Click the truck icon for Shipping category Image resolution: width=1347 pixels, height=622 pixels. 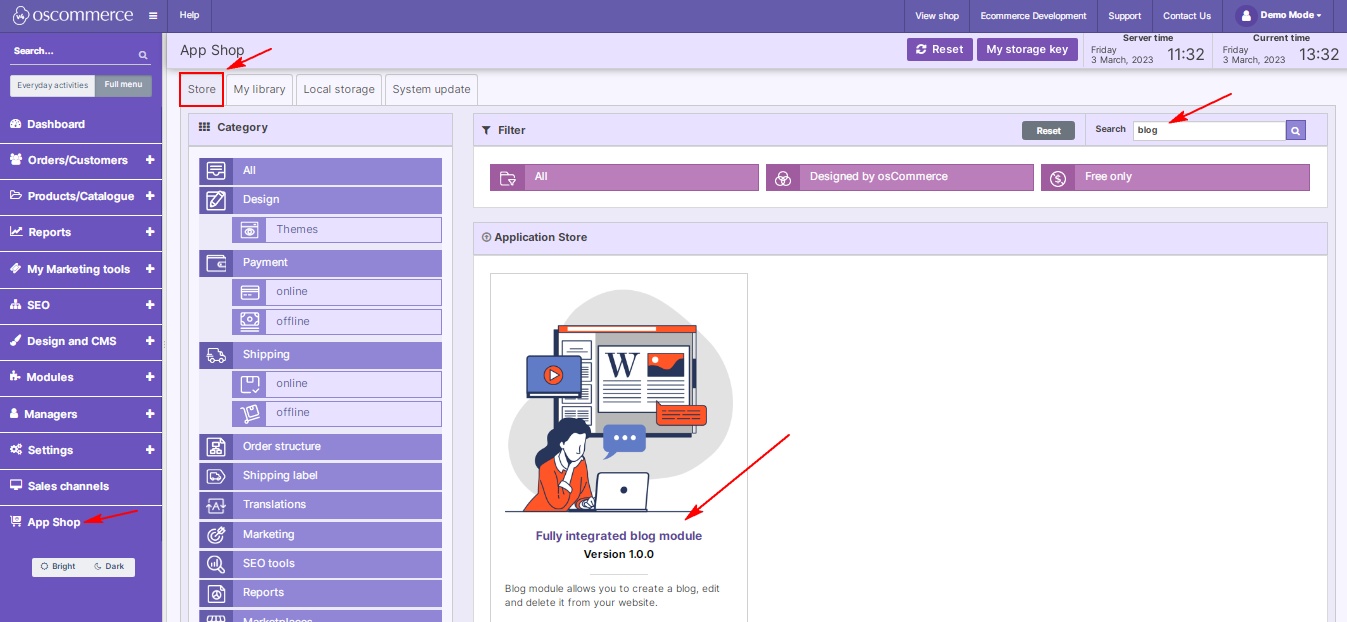tap(216, 355)
